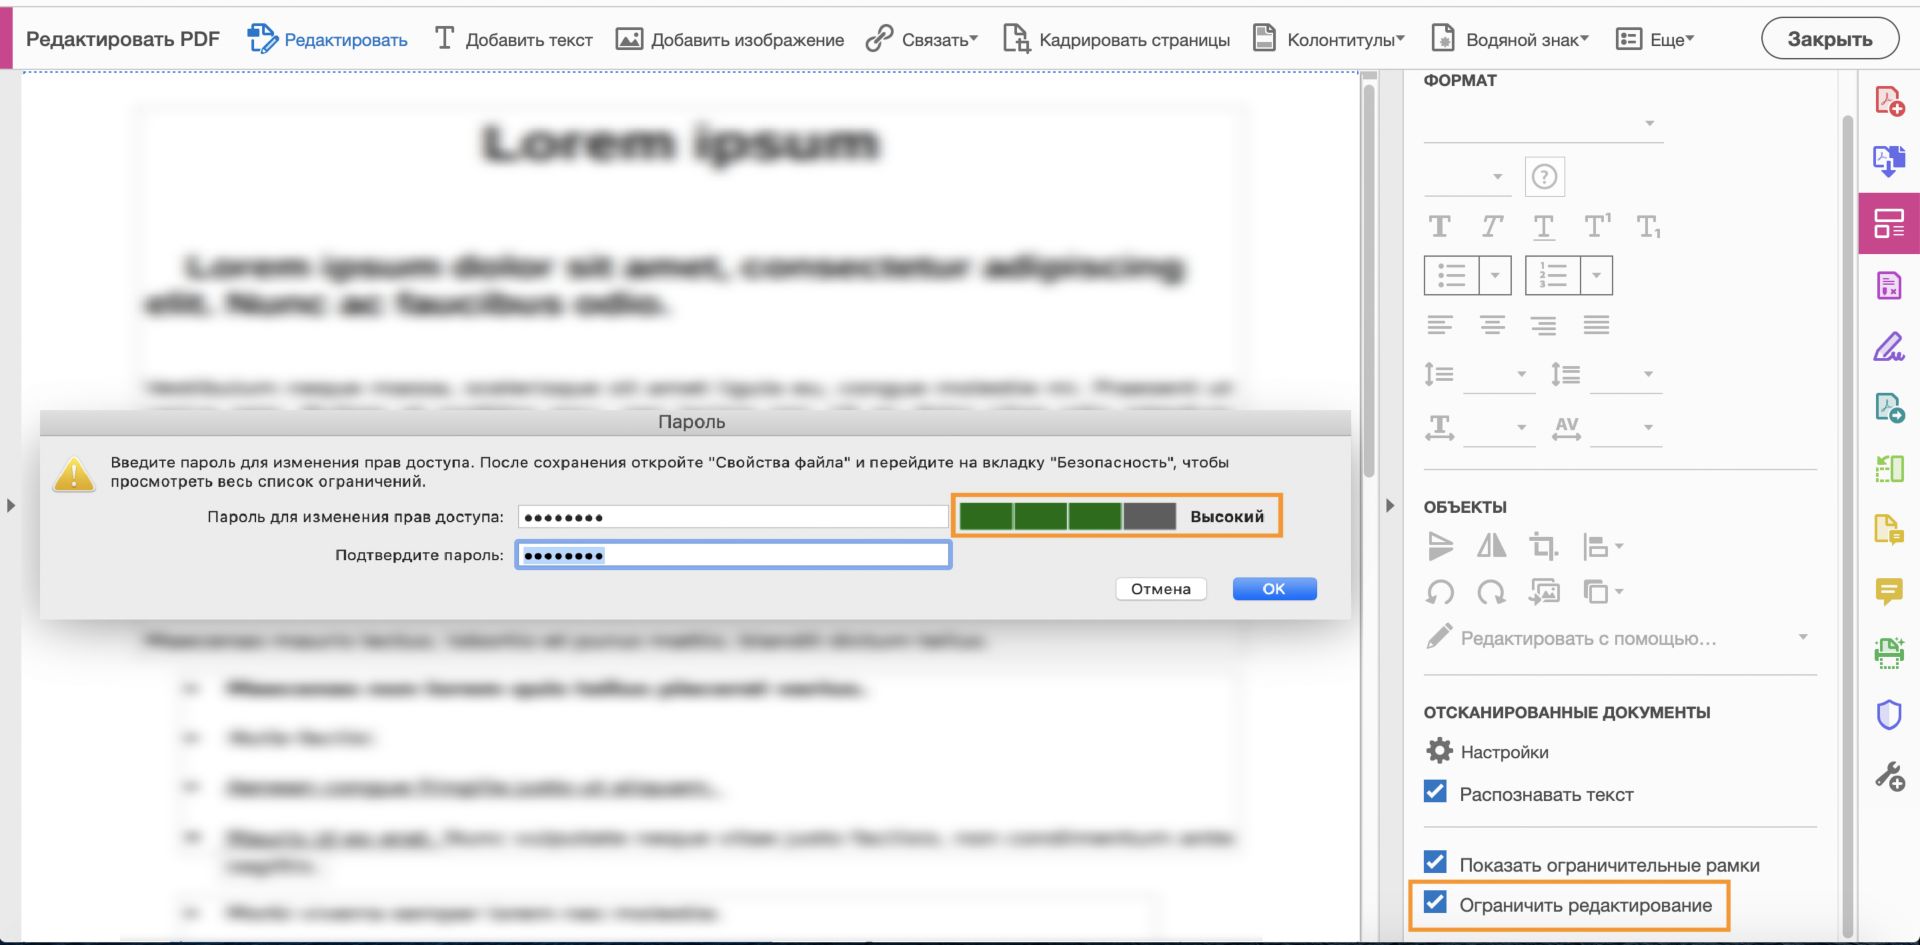Click the highlighted pink Edit PDF sidebar icon
This screenshot has height=945, width=1920.
1889,223
